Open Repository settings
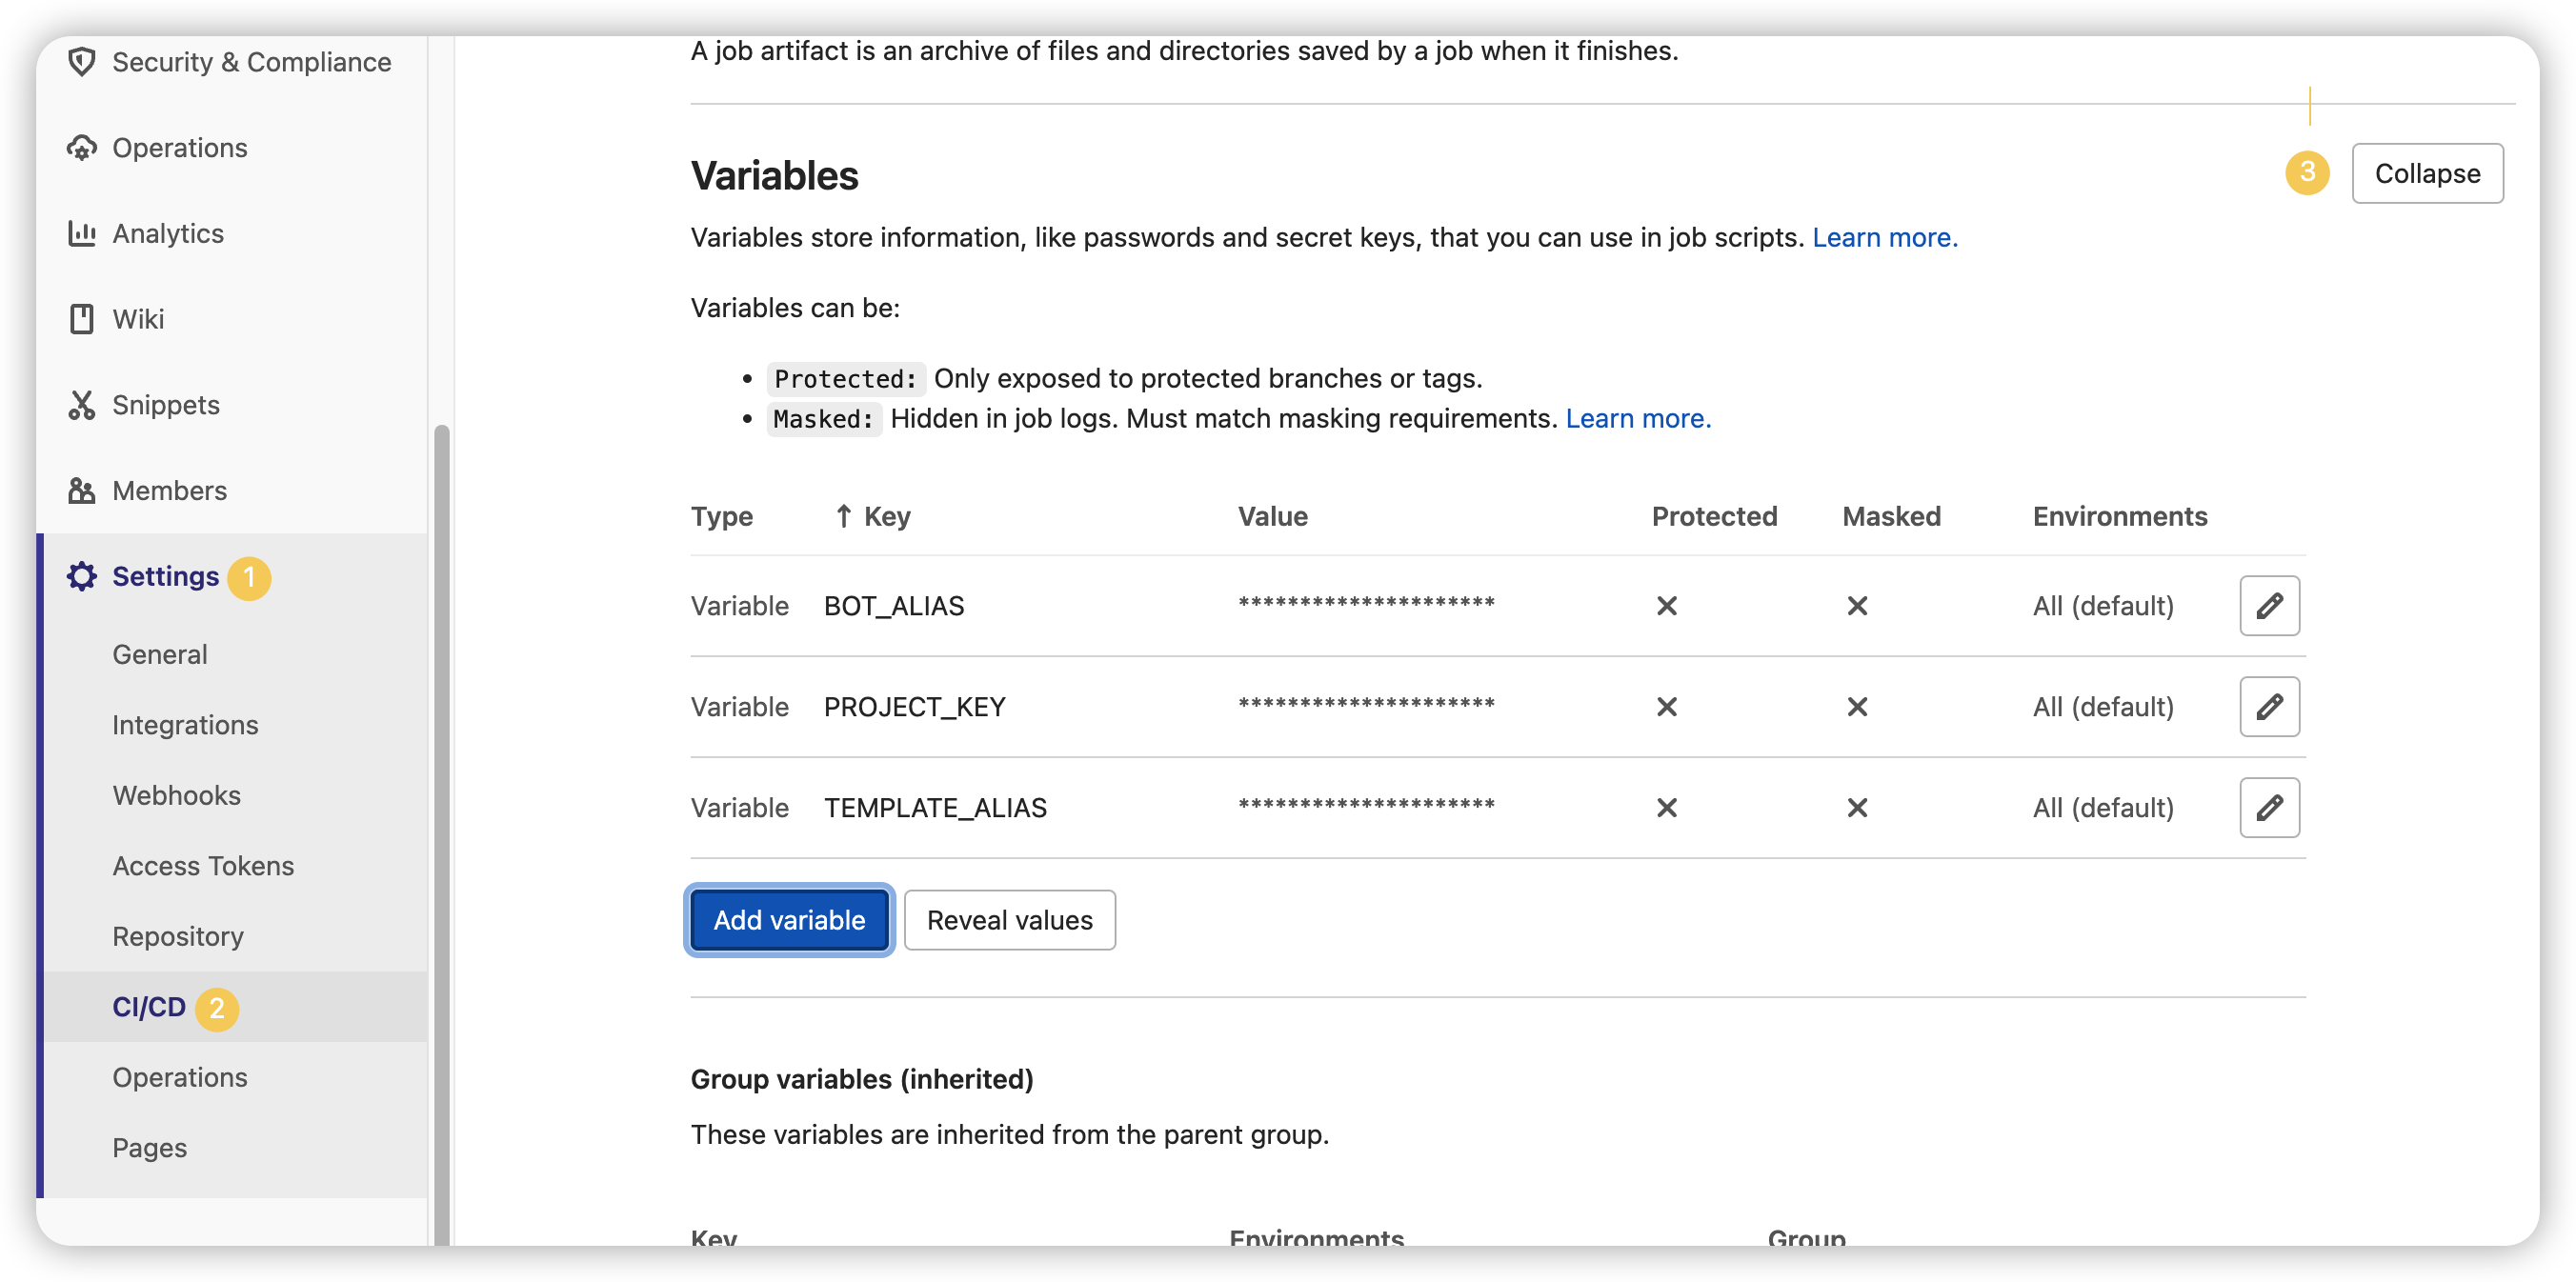The height and width of the screenshot is (1282, 2576). coord(178,936)
